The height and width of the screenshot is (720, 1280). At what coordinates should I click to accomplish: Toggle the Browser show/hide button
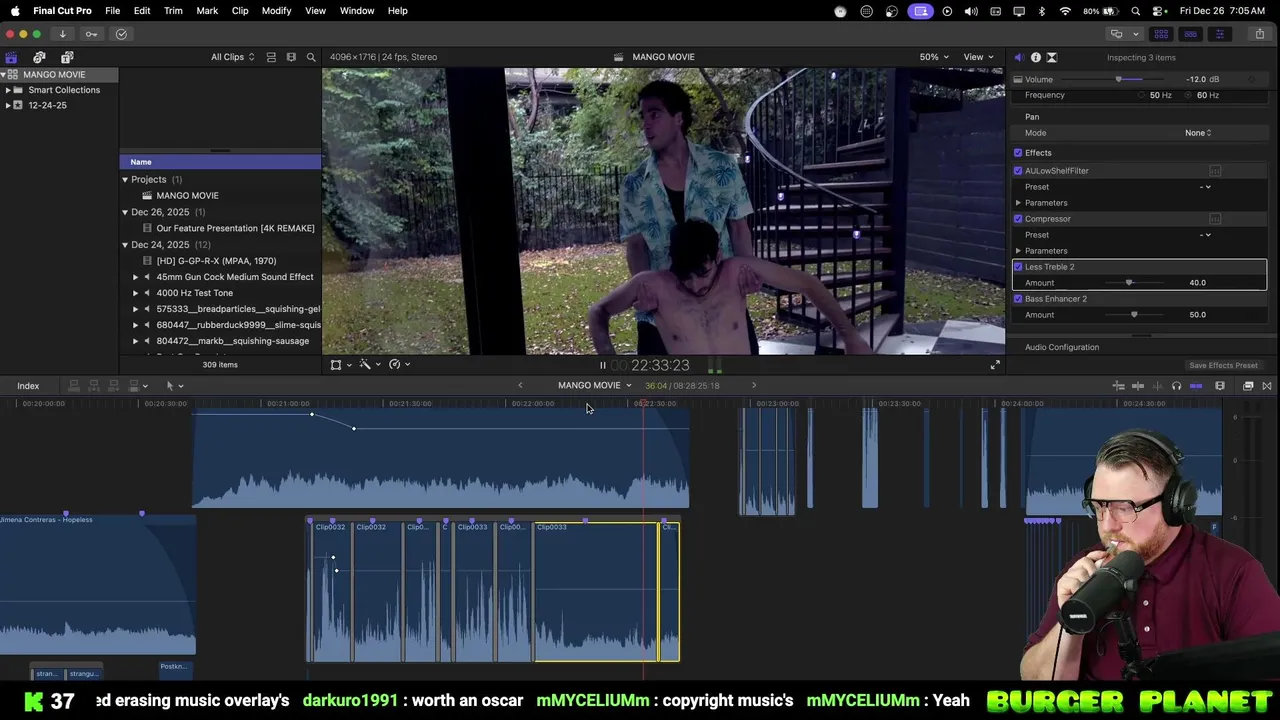1161,34
